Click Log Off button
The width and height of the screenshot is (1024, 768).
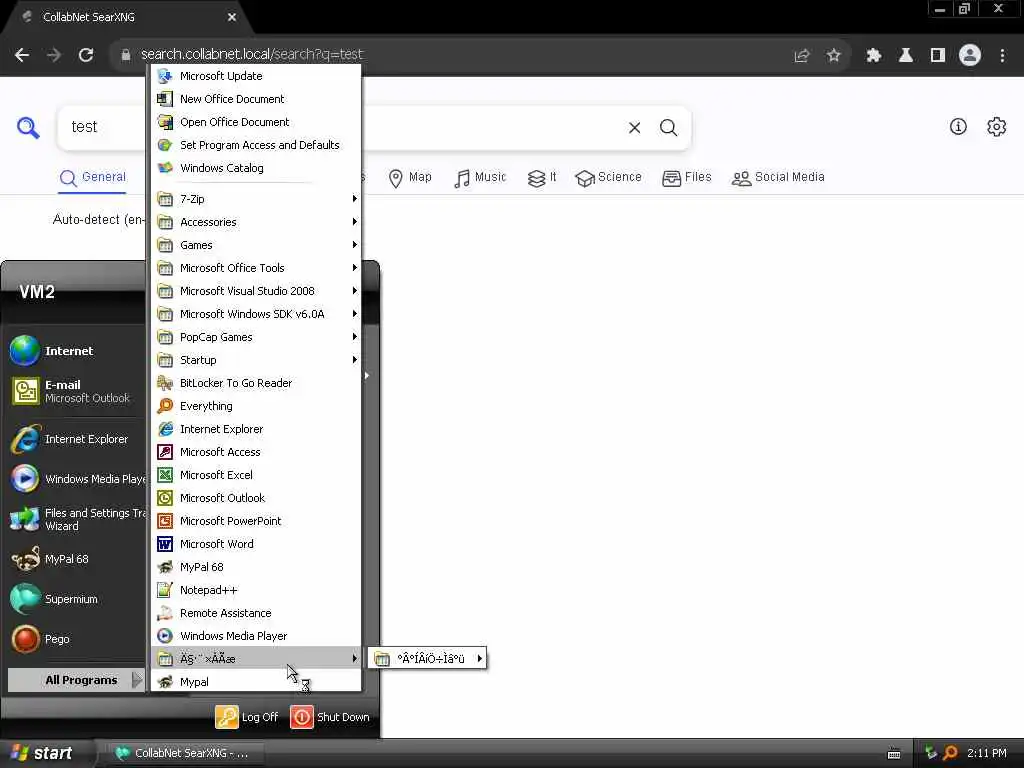point(247,716)
